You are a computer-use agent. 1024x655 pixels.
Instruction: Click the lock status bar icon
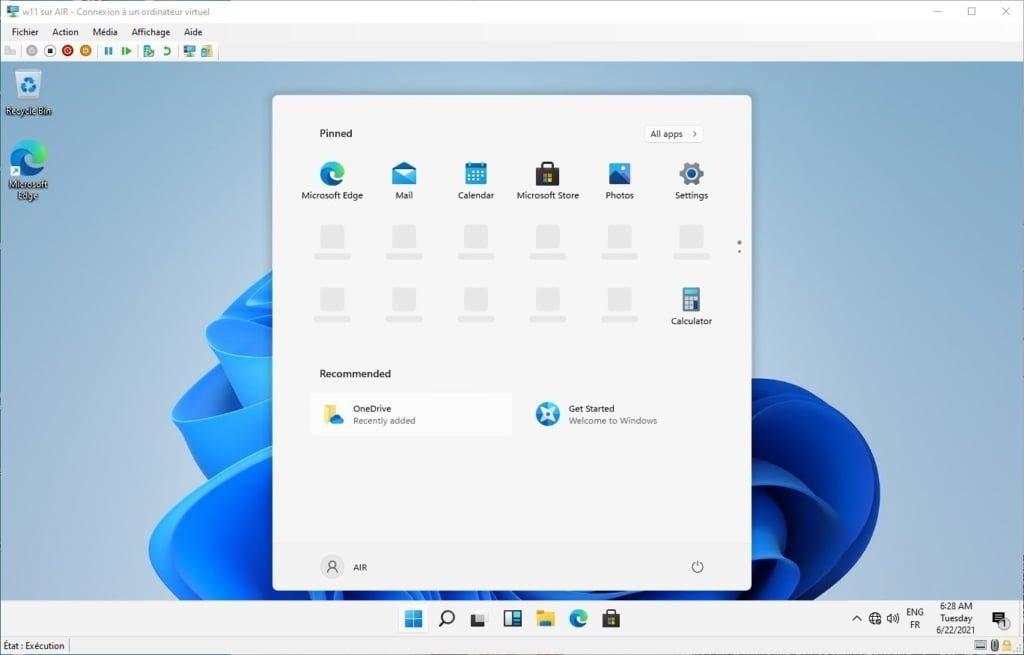point(1008,645)
